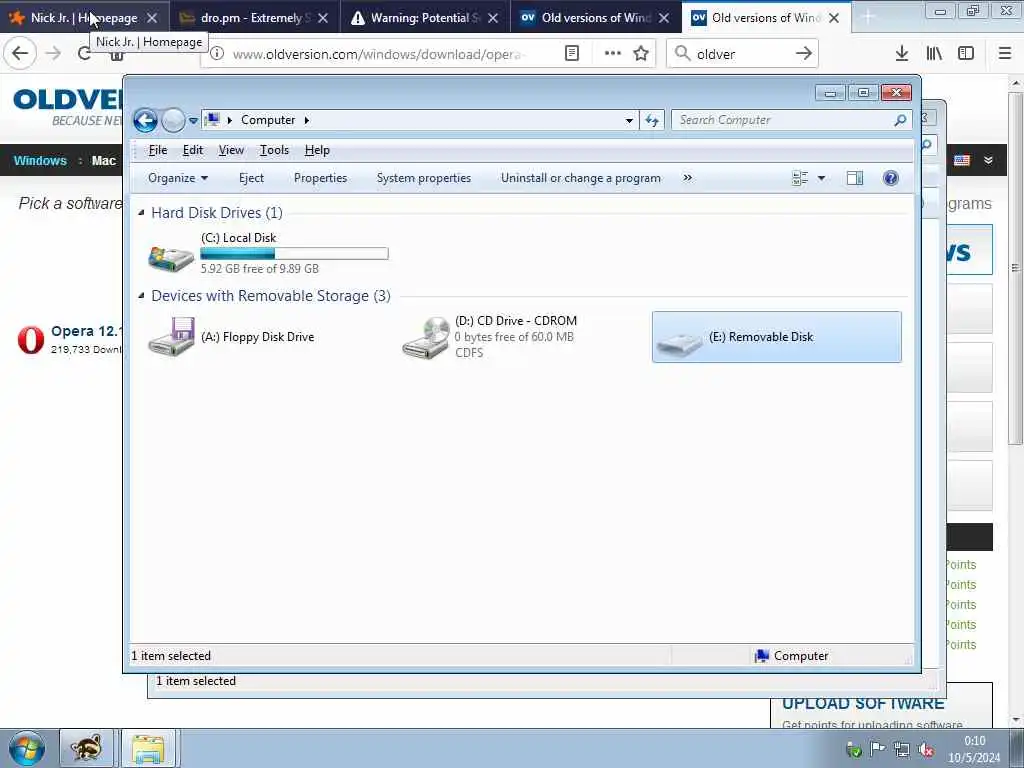This screenshot has width=1024, height=768.
Task: Open the Tools menu
Action: [274, 150]
